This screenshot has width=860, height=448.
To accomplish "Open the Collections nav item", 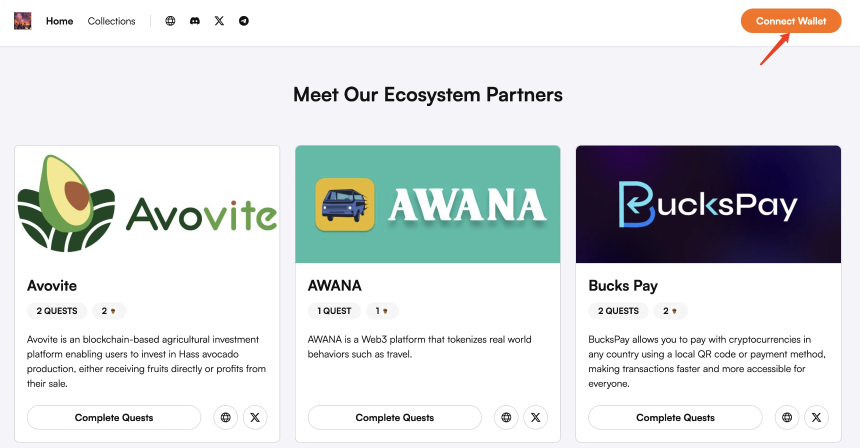I will (111, 21).
